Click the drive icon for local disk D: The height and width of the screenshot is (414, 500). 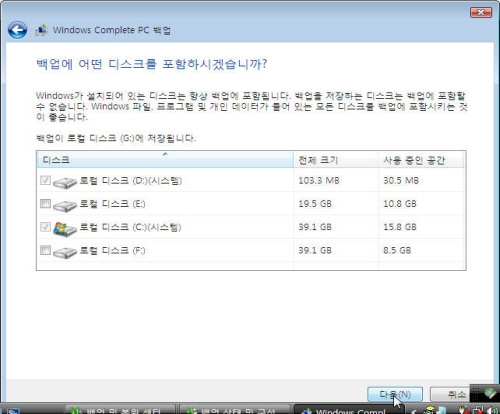click(x=65, y=182)
